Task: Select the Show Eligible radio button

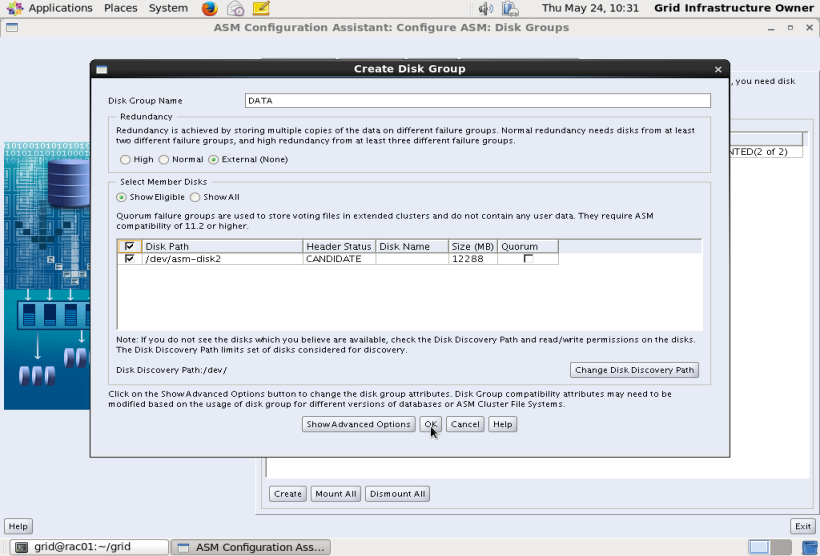Action: click(x=121, y=197)
